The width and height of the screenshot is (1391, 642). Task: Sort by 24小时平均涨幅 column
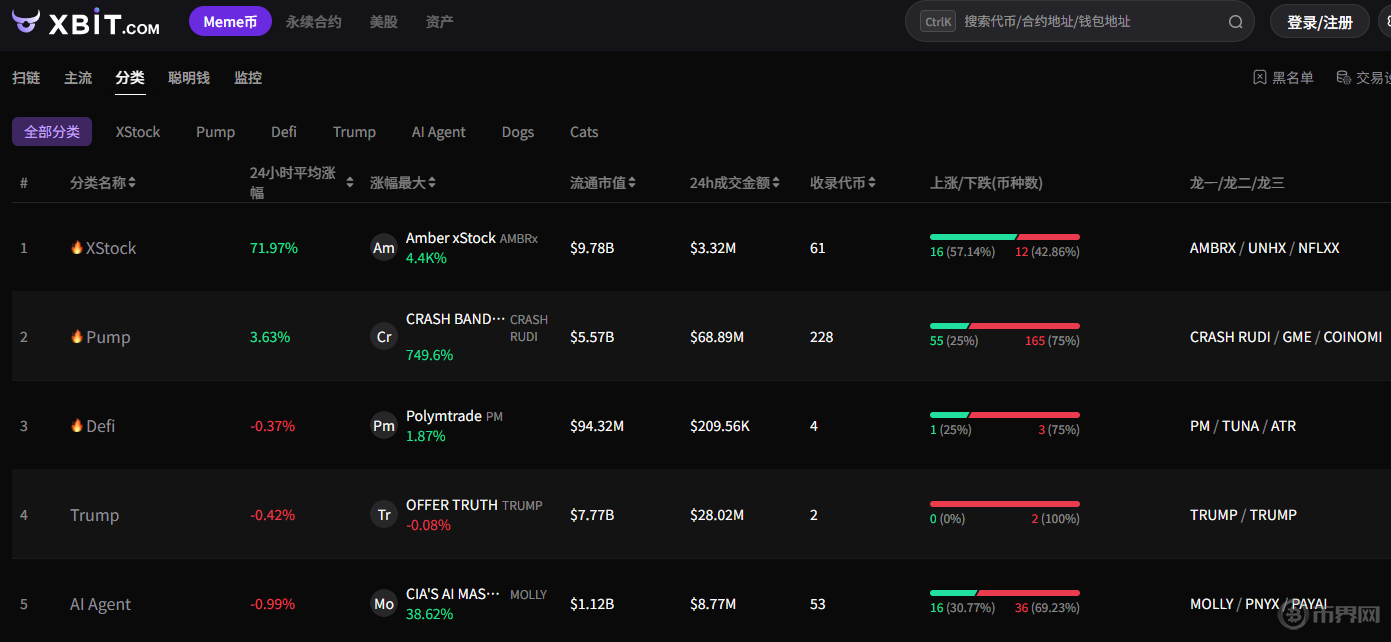click(x=300, y=183)
